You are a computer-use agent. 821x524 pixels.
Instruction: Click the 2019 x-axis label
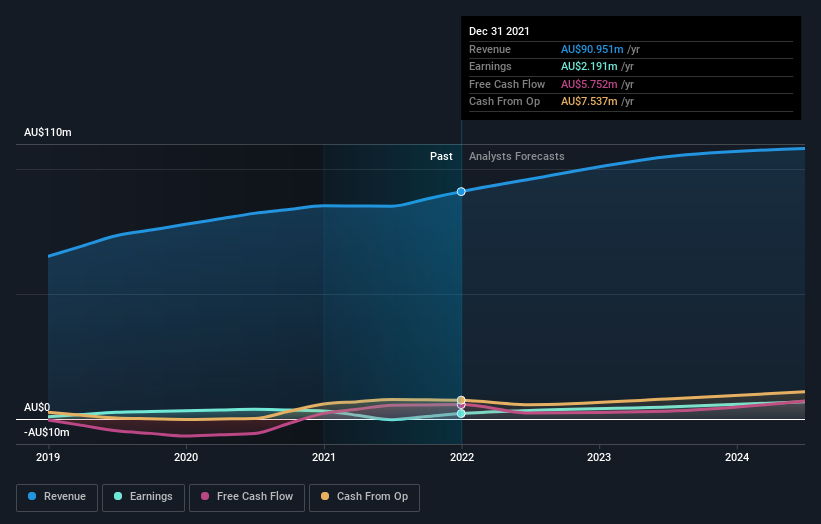click(48, 457)
